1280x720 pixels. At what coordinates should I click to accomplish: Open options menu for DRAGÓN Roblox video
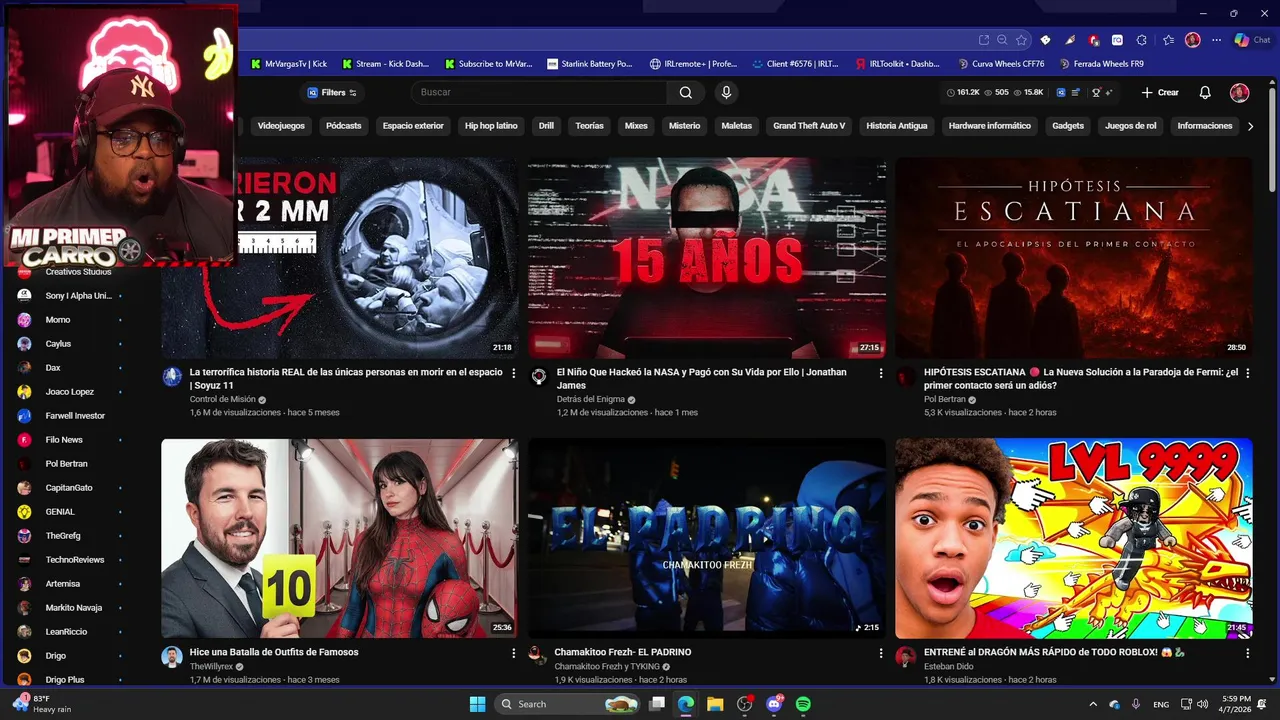1247,653
